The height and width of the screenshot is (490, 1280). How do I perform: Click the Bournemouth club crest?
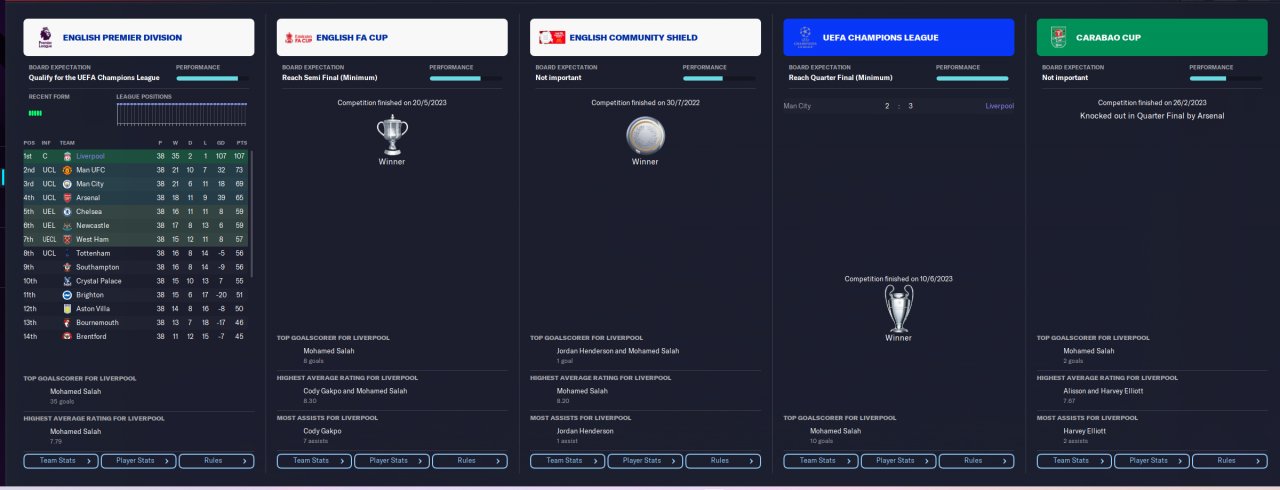[67, 323]
